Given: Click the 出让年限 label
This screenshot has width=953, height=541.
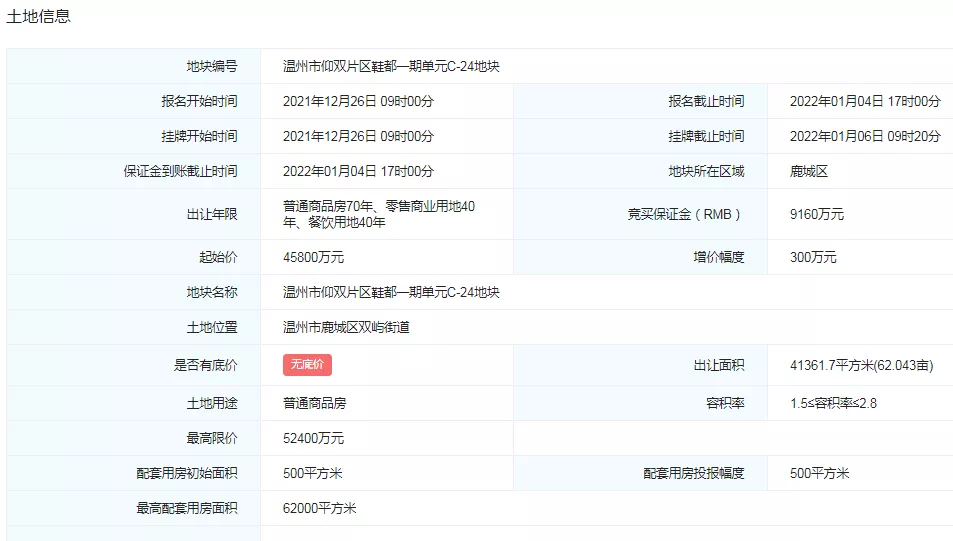Looking at the screenshot, I should pos(212,214).
